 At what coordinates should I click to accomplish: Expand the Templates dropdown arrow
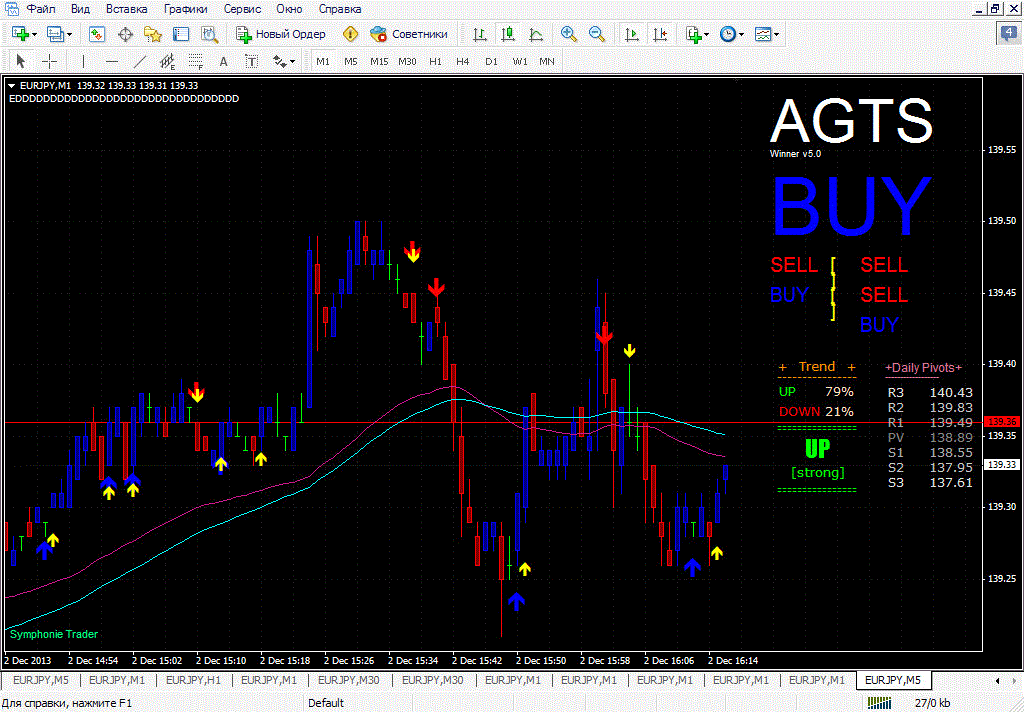[x=776, y=35]
